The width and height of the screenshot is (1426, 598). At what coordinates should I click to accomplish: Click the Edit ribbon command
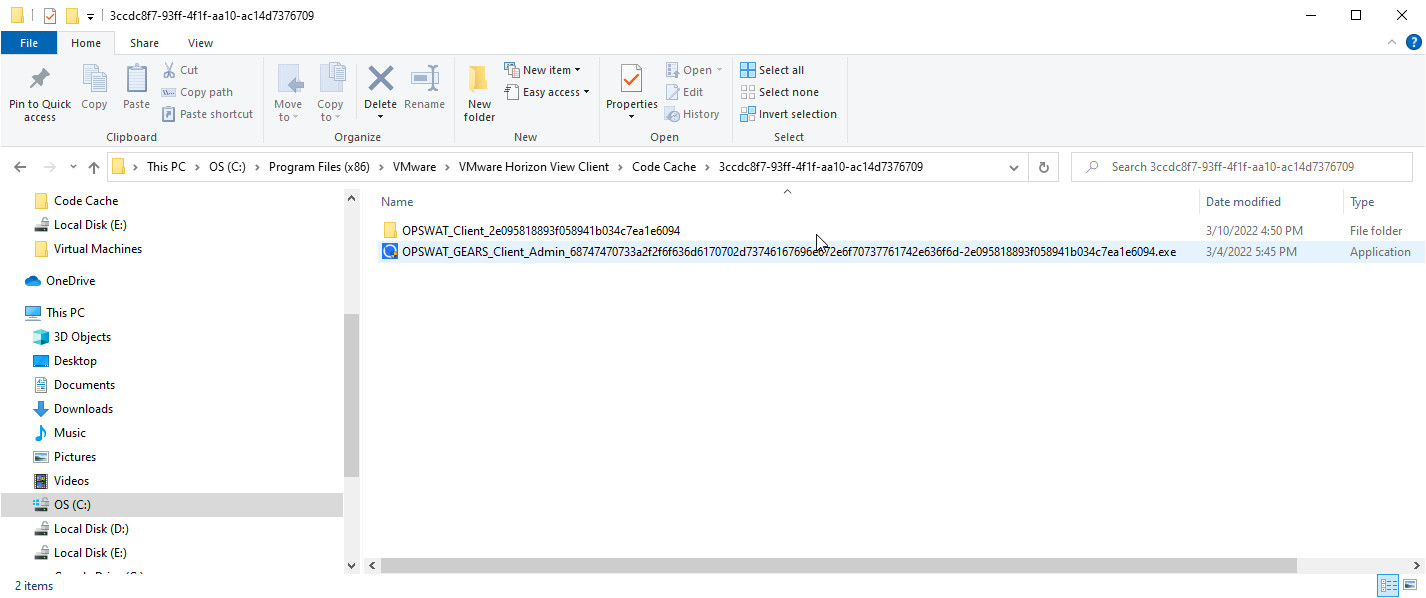tap(685, 92)
